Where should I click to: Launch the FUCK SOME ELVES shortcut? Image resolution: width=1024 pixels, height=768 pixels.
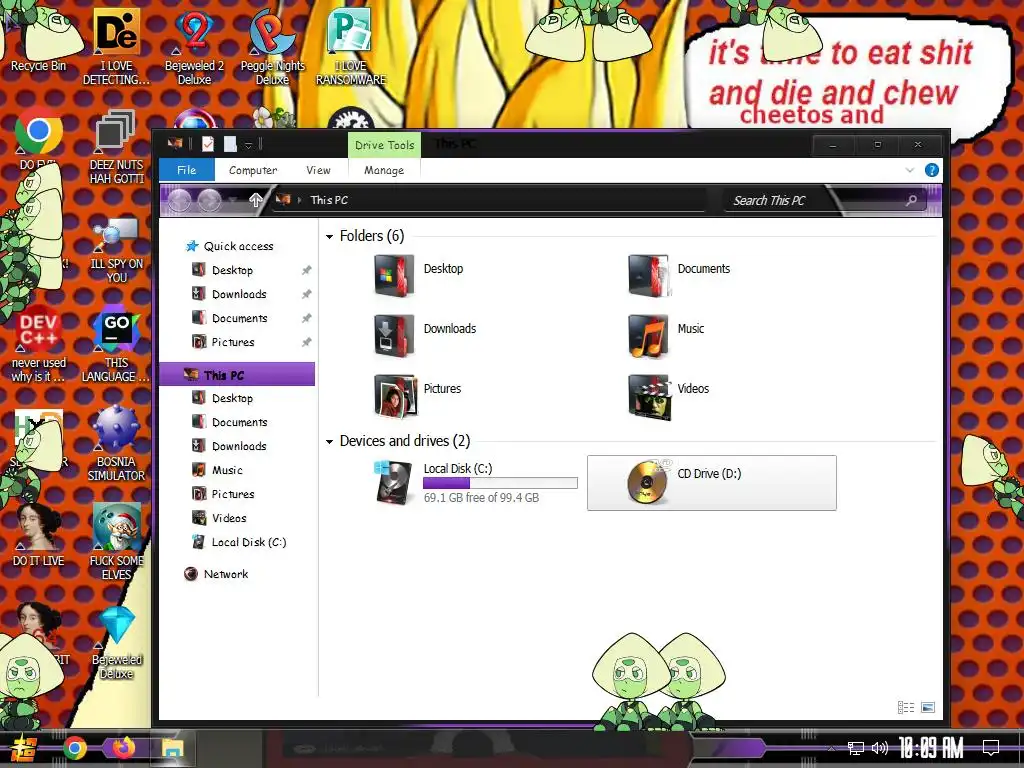pos(116,542)
